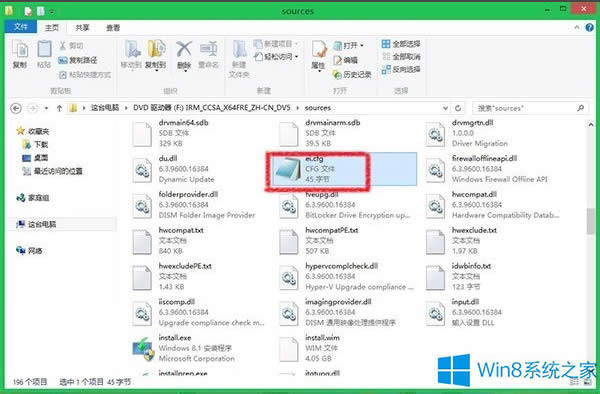This screenshot has width=600, height=394.
Task: Click Select none (全部取消)
Action: pyautogui.click(x=401, y=57)
